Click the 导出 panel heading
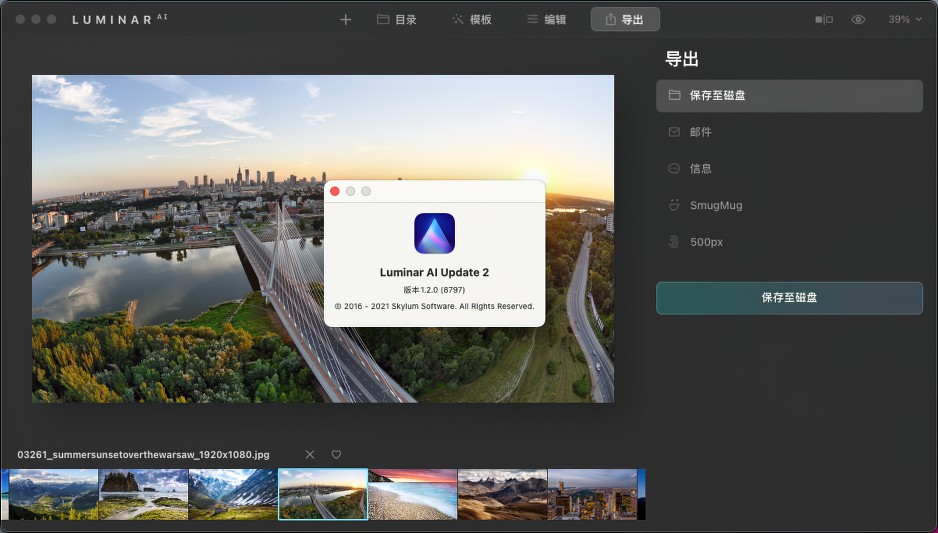The height and width of the screenshot is (533, 938). [x=682, y=59]
